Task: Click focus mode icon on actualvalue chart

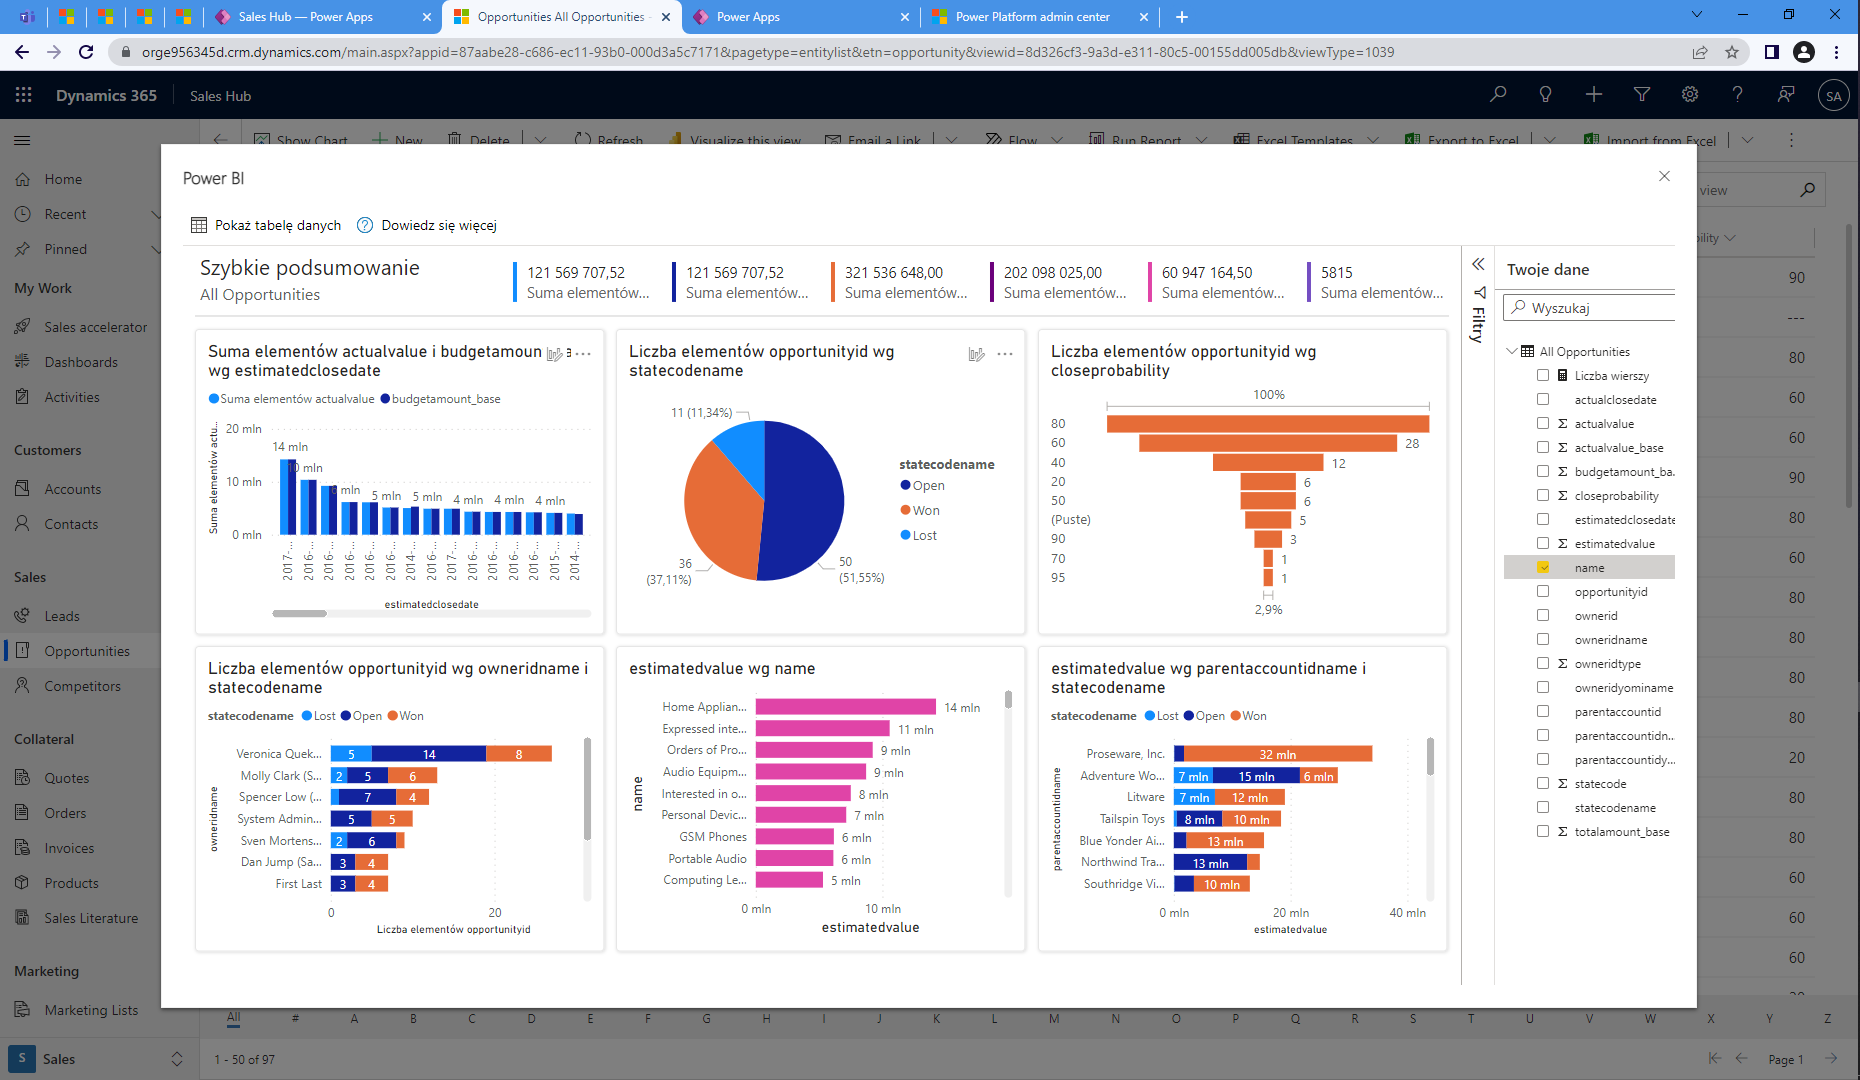Action: (x=554, y=354)
